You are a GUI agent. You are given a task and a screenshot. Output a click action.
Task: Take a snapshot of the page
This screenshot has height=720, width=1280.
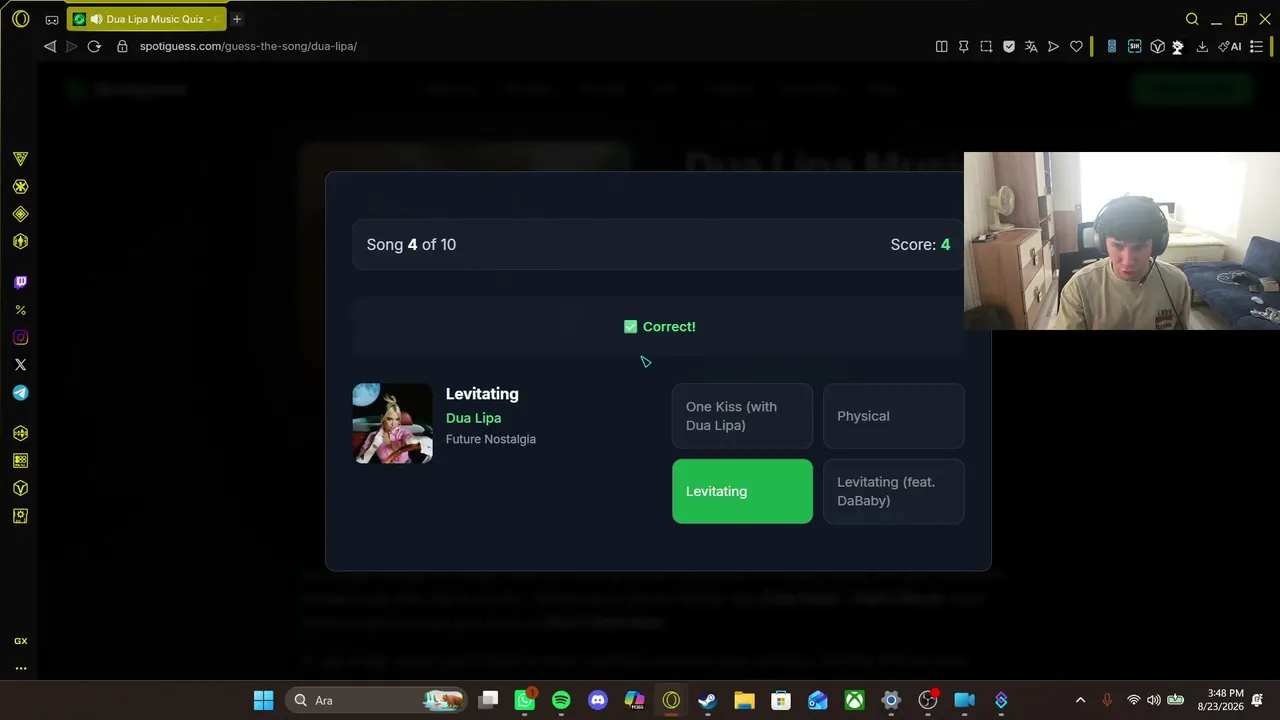pyautogui.click(x=986, y=46)
